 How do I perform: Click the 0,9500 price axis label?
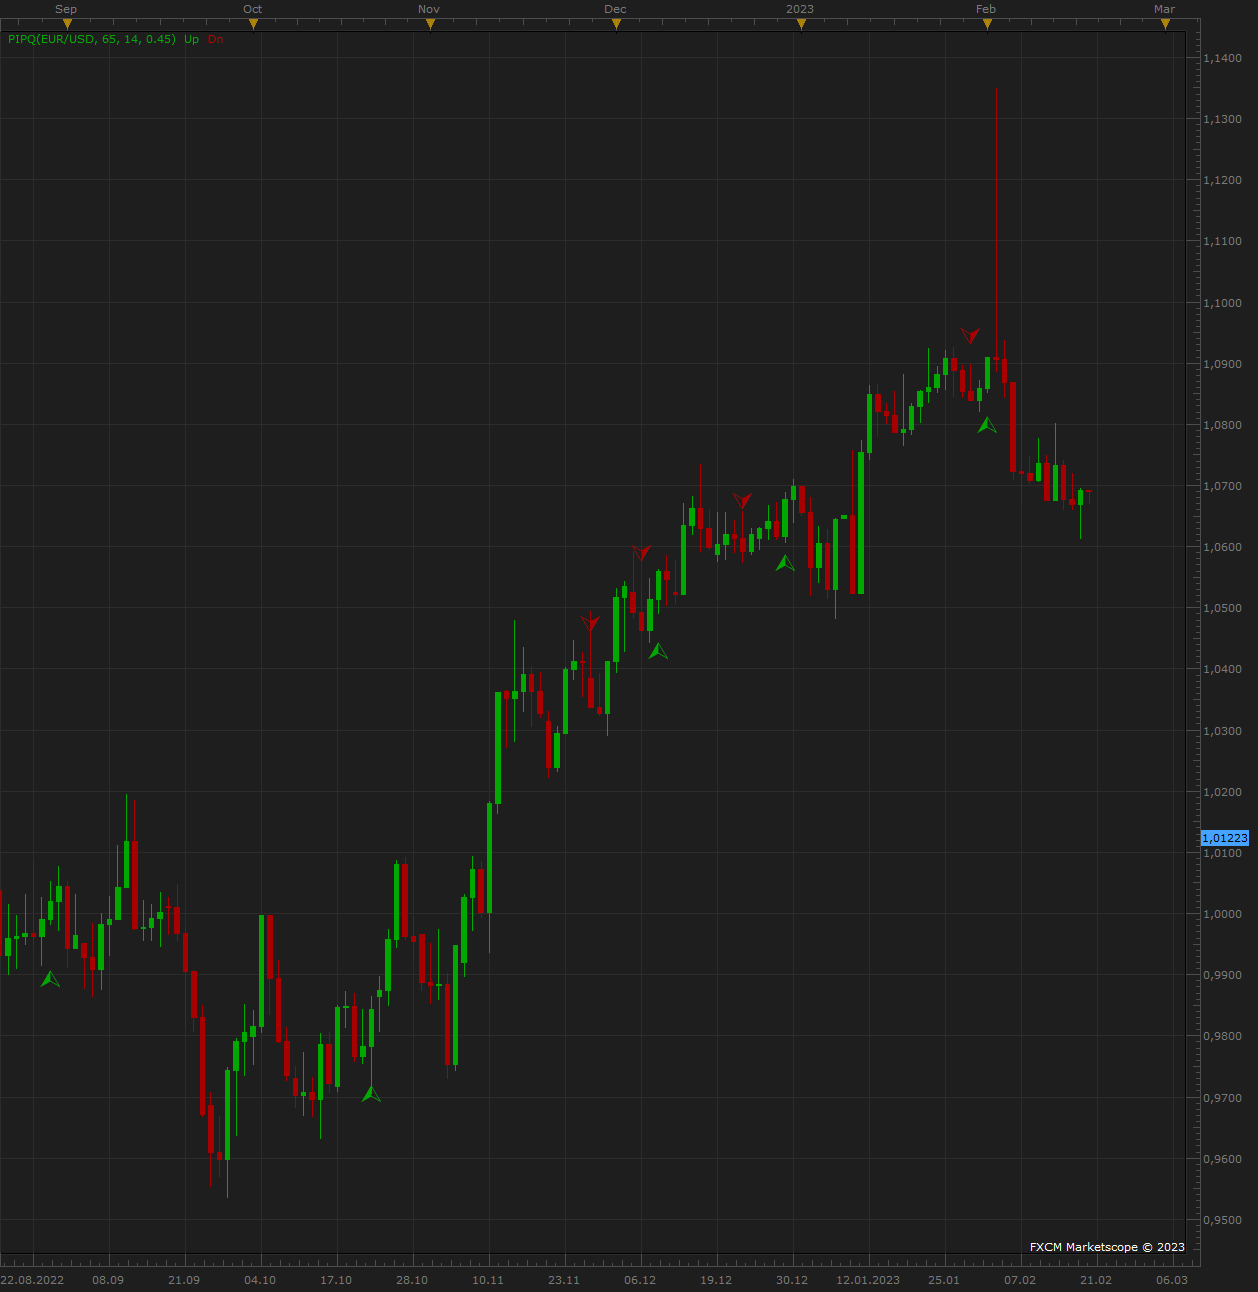point(1222,1220)
